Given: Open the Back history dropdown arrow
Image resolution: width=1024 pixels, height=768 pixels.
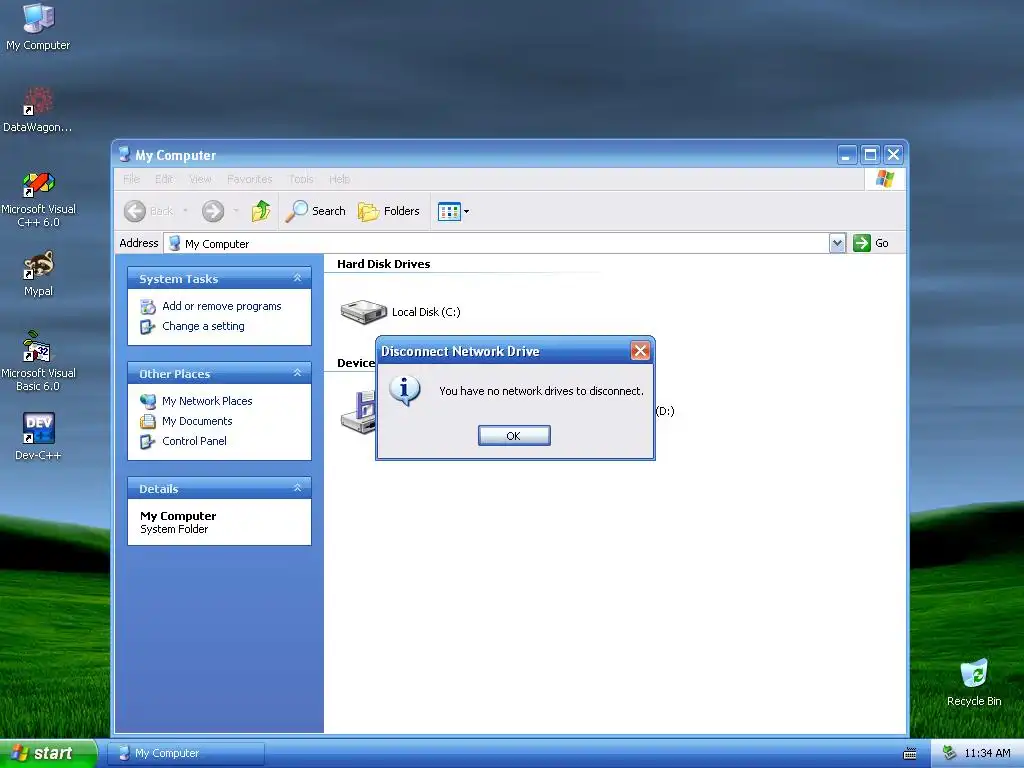Looking at the screenshot, I should click(x=185, y=211).
